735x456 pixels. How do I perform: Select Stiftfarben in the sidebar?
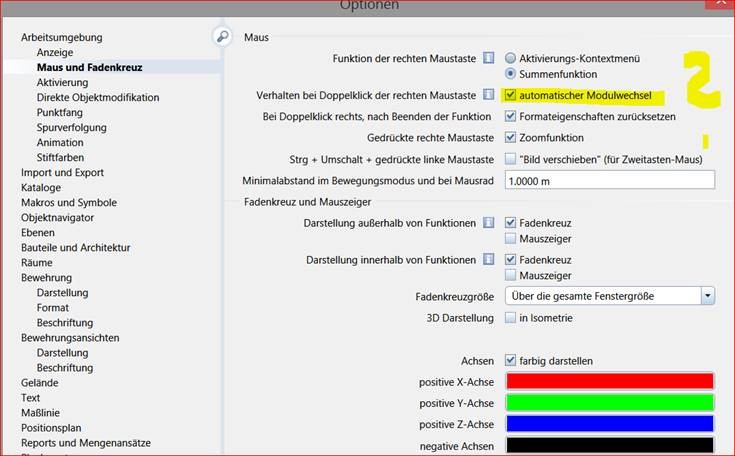pos(61,157)
